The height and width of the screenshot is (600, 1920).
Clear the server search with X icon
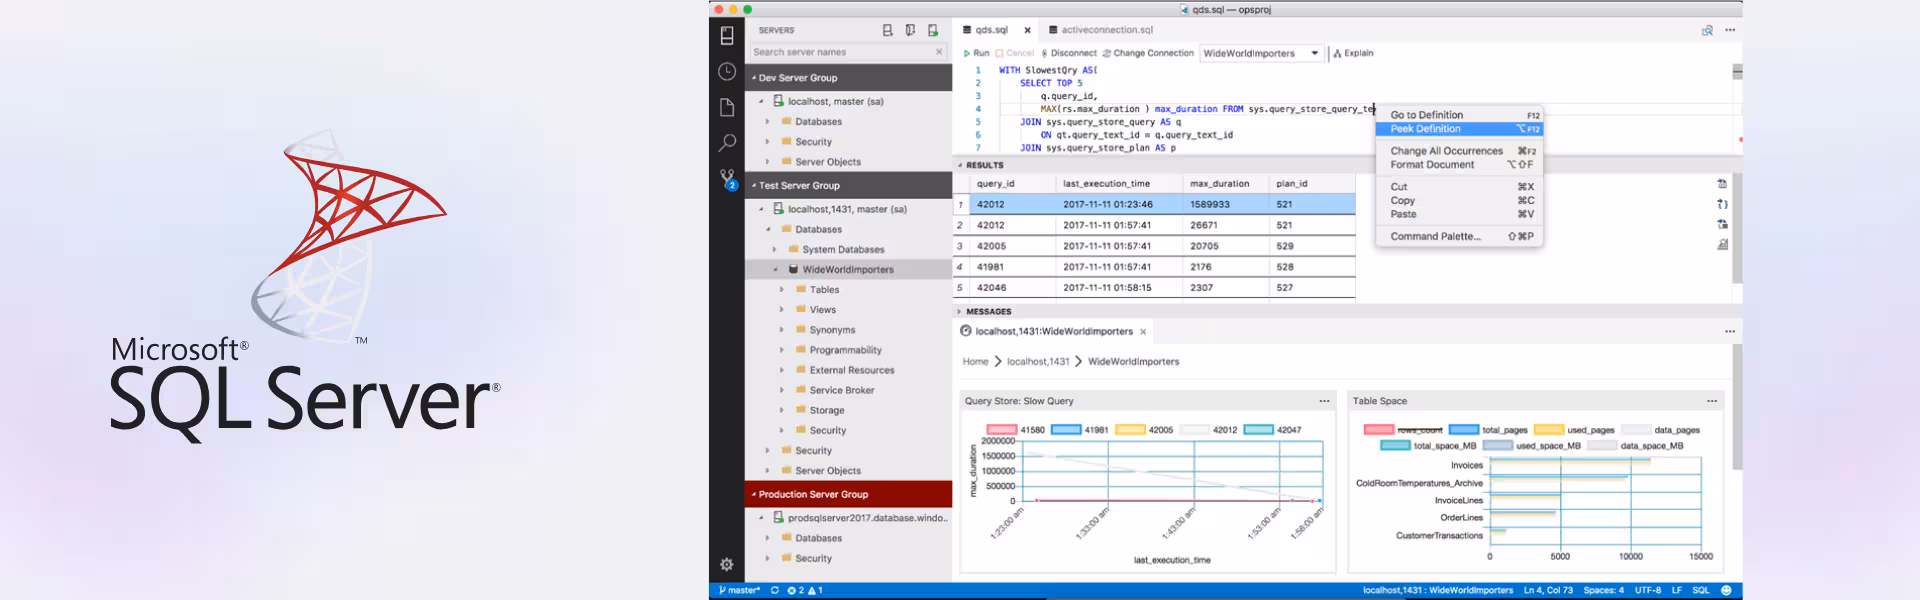[939, 52]
